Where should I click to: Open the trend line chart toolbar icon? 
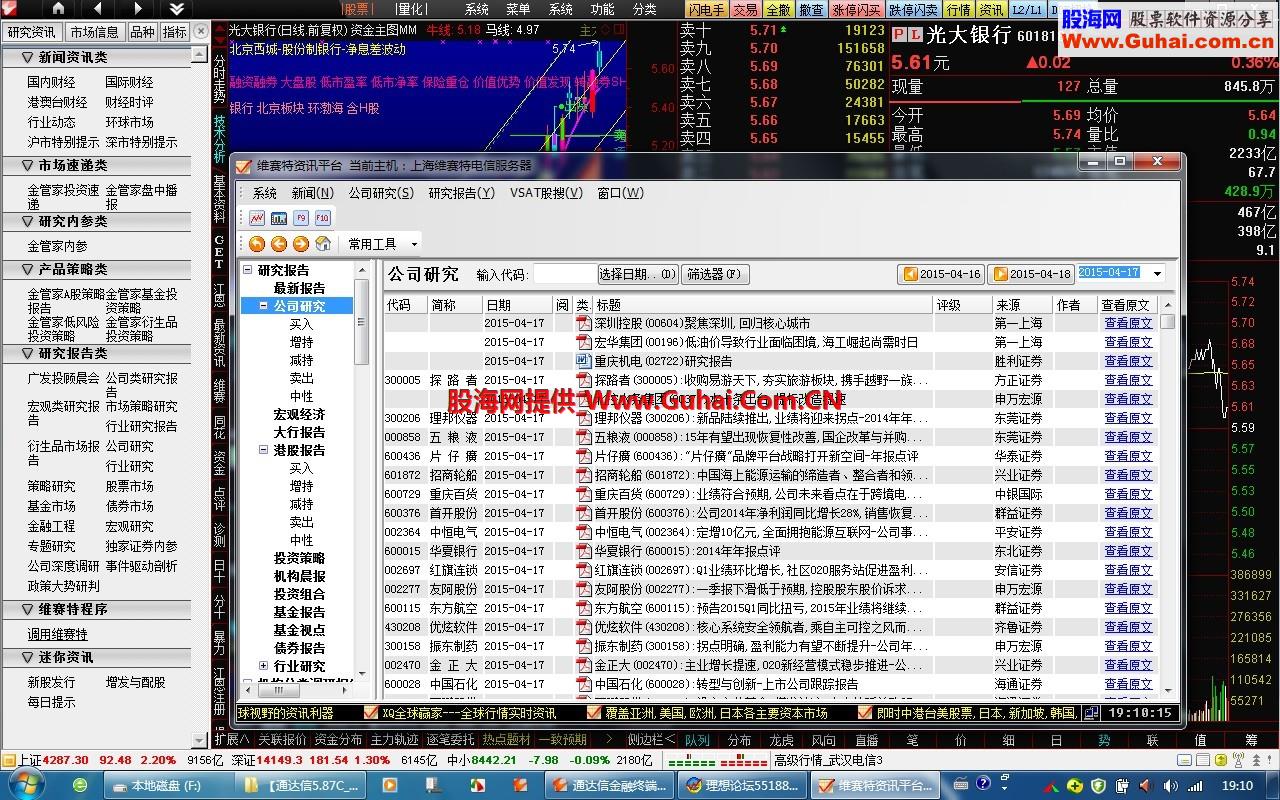257,217
